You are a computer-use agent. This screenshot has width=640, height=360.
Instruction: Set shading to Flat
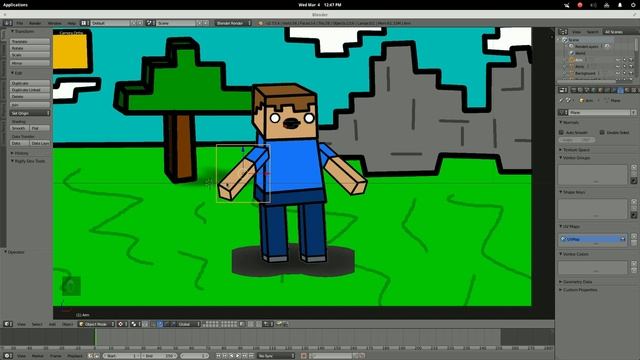(40, 128)
